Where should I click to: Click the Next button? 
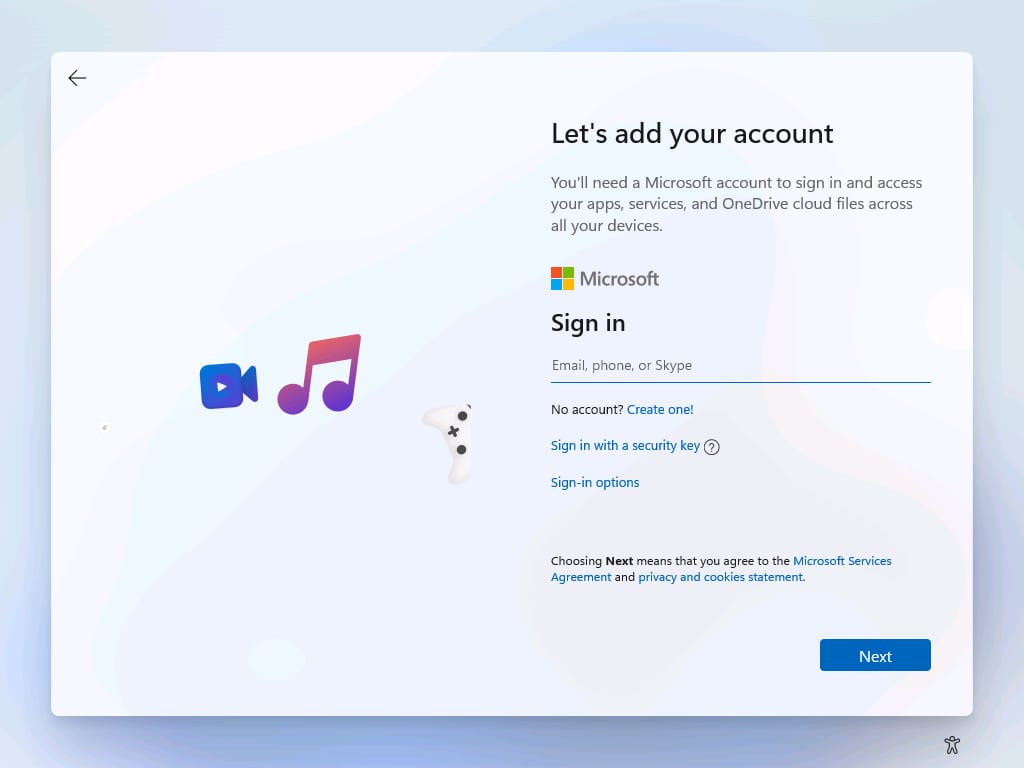click(874, 655)
